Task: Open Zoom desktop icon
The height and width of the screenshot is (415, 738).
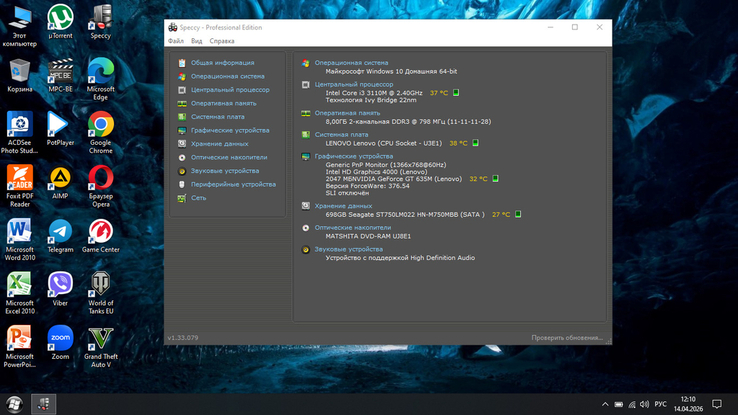Action: click(60, 343)
